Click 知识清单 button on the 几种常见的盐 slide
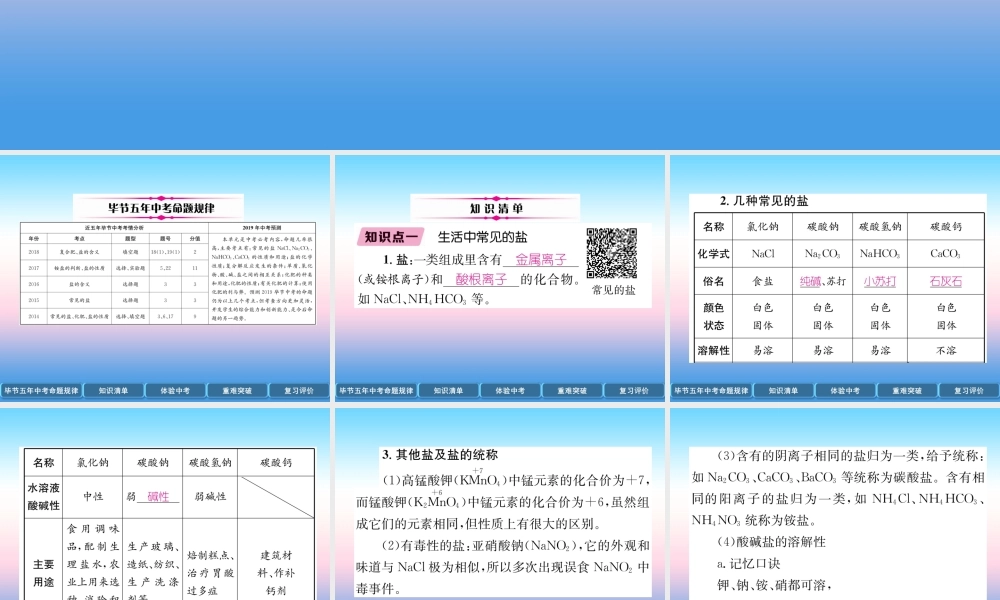This screenshot has width=1000, height=600. click(783, 391)
